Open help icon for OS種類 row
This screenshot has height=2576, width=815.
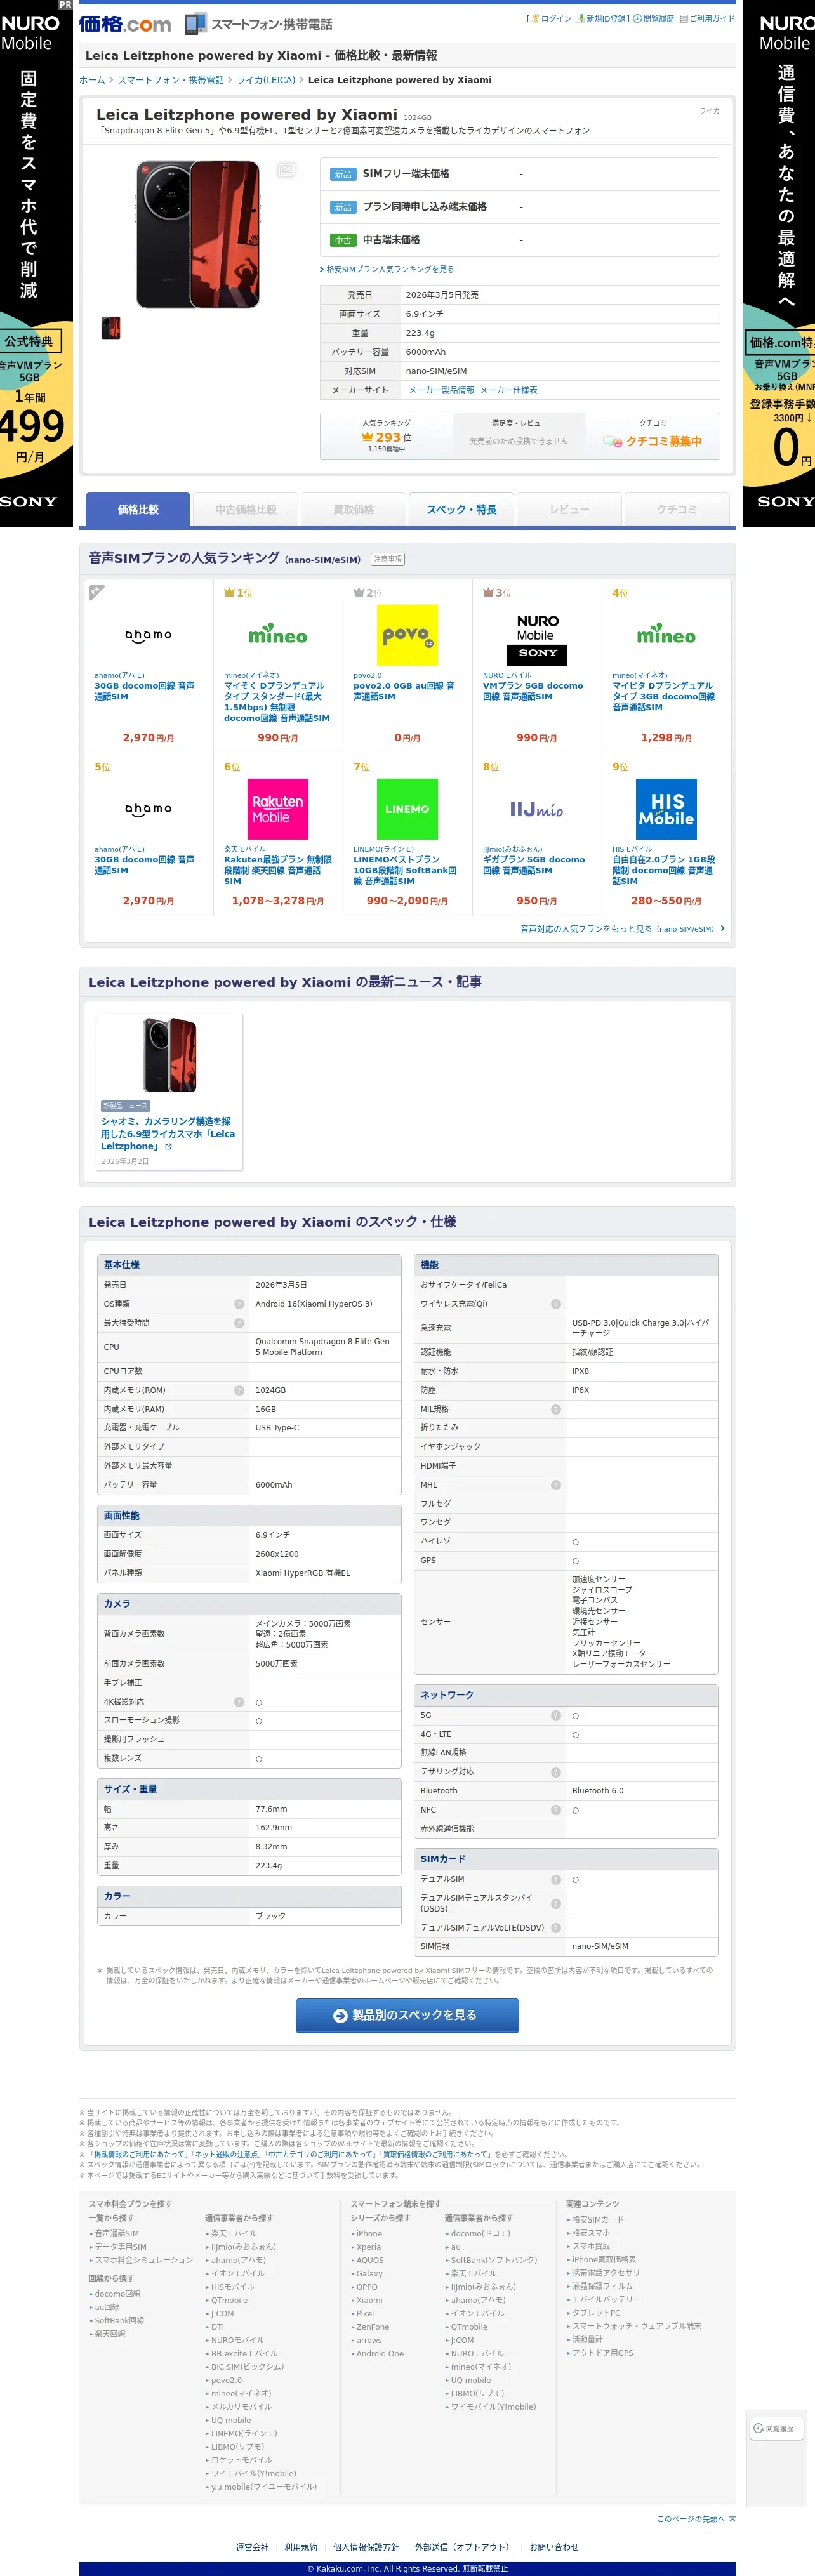point(239,1304)
